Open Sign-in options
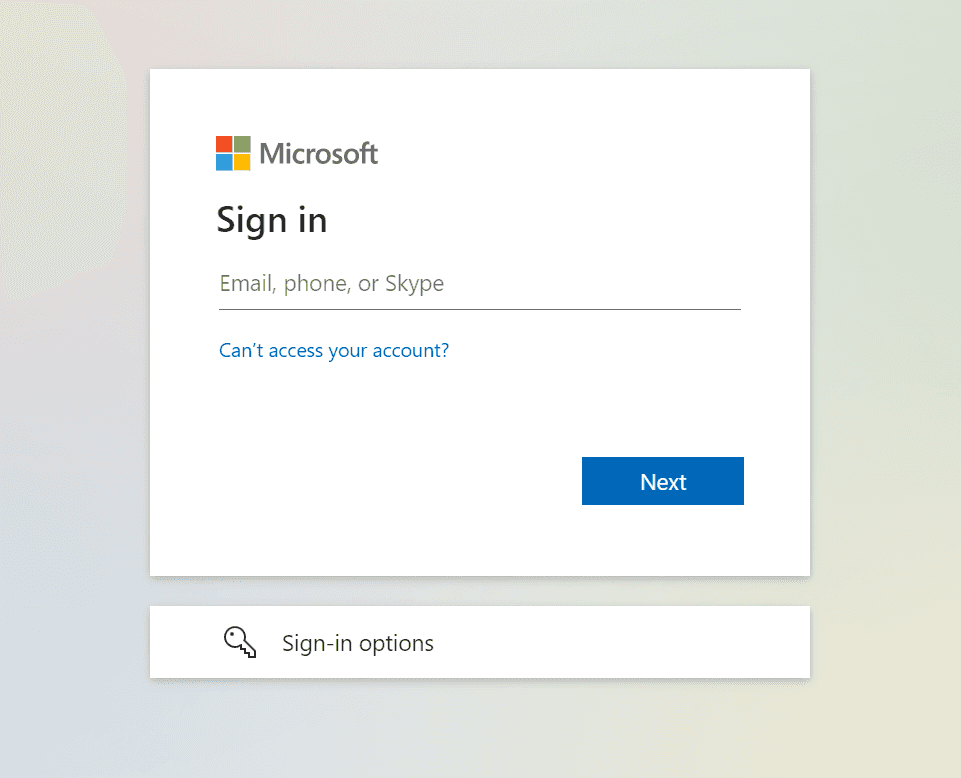This screenshot has width=961, height=778. click(x=480, y=642)
